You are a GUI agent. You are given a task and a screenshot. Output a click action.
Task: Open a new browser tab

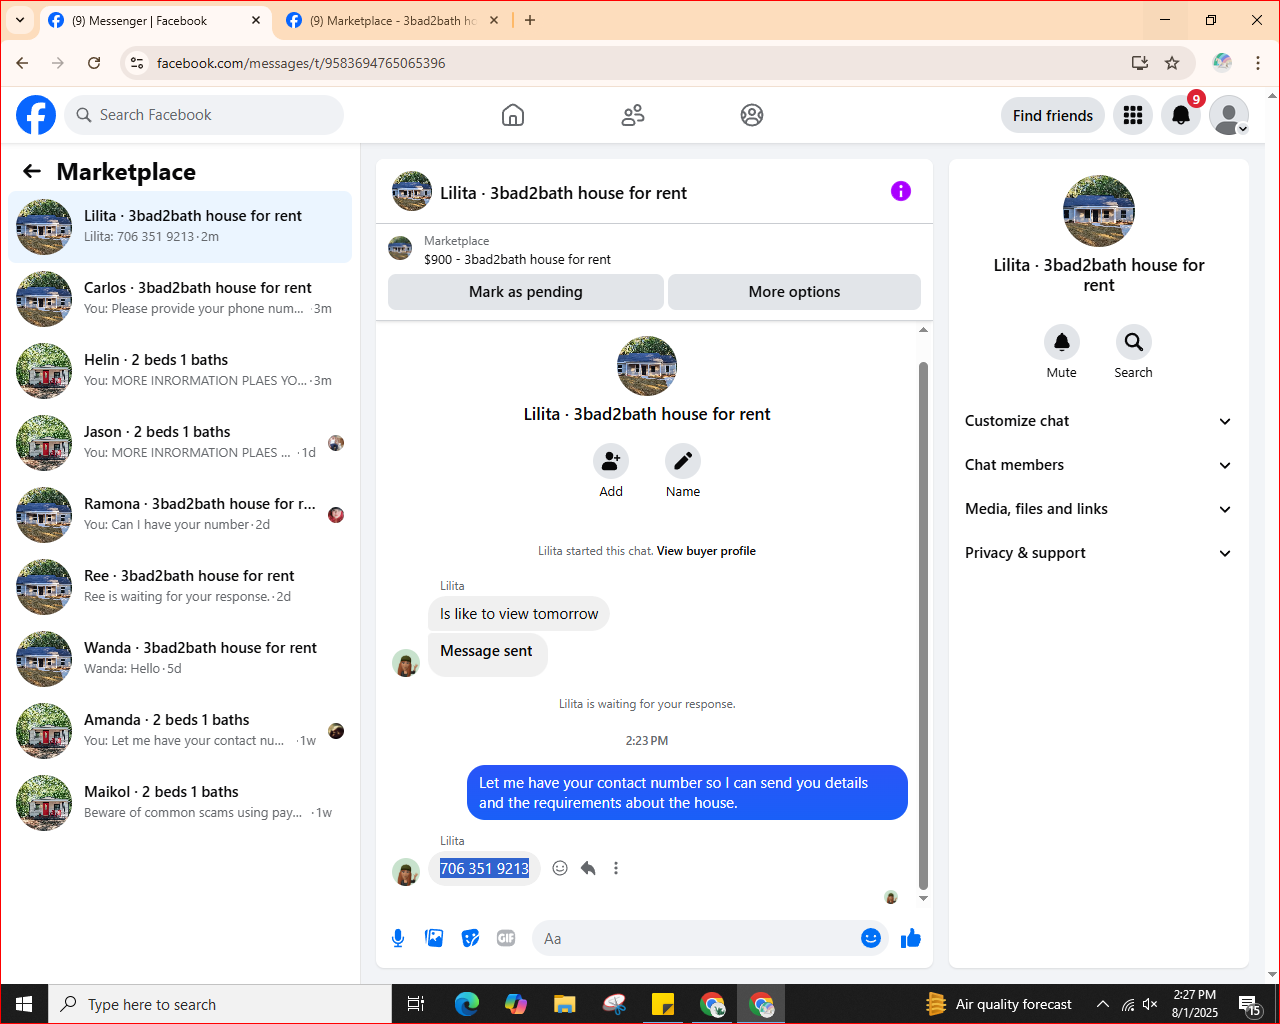pos(530,20)
